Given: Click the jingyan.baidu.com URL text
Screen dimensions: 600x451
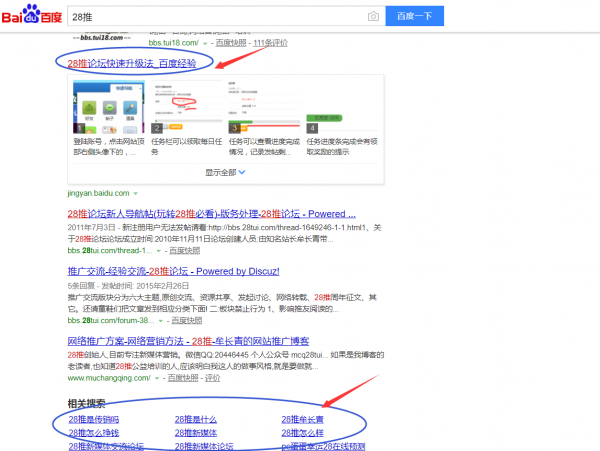Looking at the screenshot, I should pos(98,193).
